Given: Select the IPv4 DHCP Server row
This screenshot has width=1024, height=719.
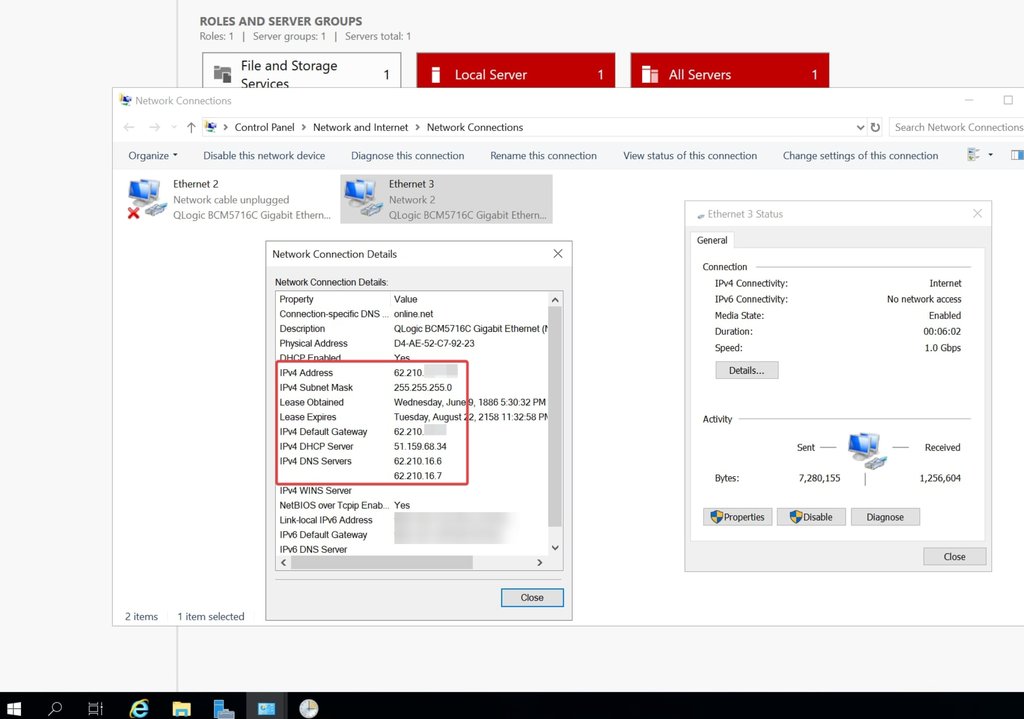Looking at the screenshot, I should (x=412, y=447).
